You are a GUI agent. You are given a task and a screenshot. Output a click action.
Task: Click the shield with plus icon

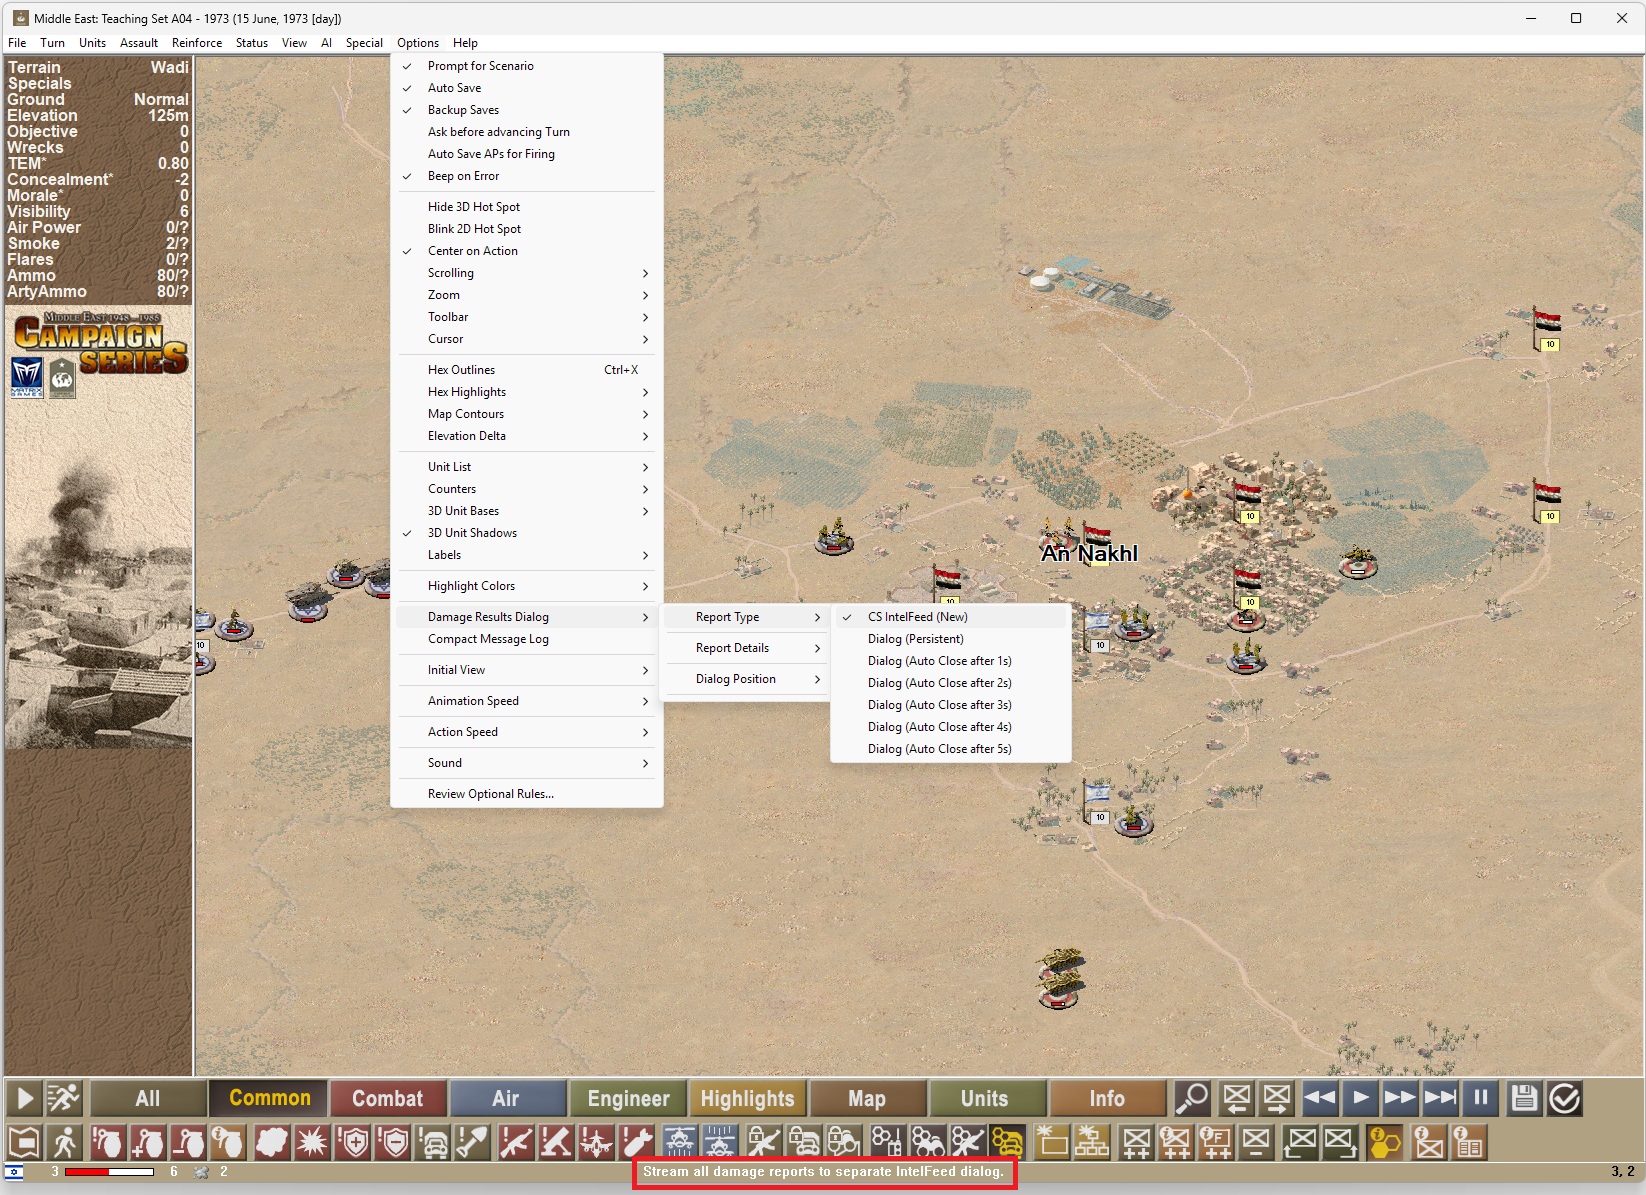coord(354,1141)
